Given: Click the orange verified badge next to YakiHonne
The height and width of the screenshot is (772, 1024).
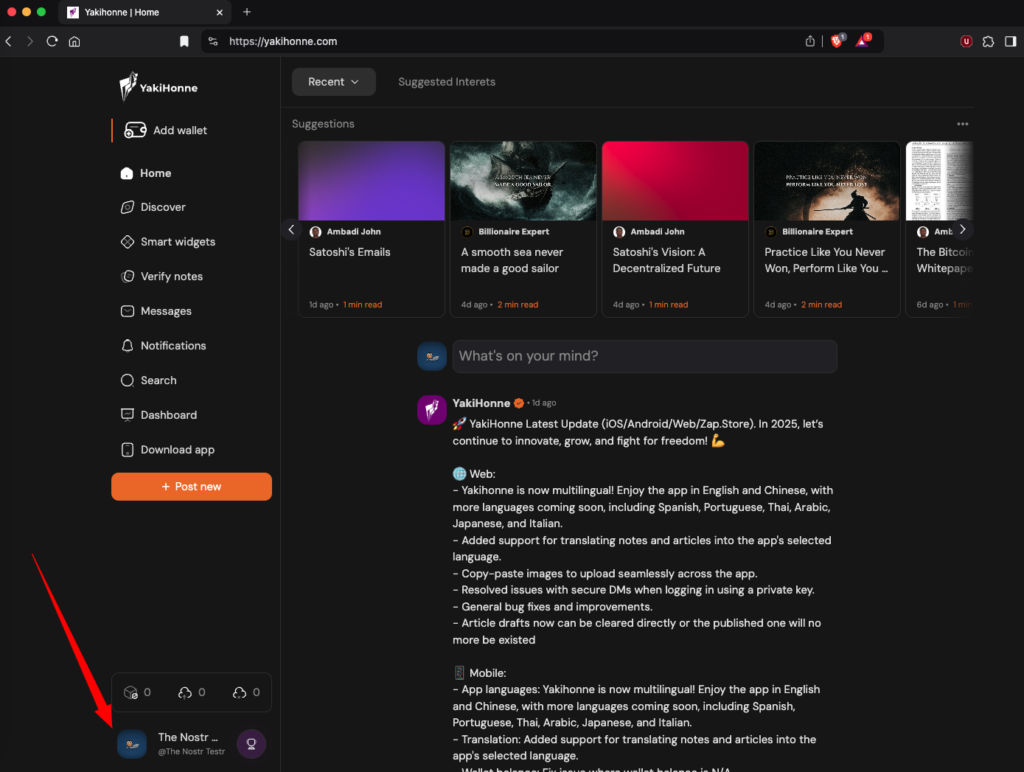Looking at the screenshot, I should pyautogui.click(x=519, y=403).
